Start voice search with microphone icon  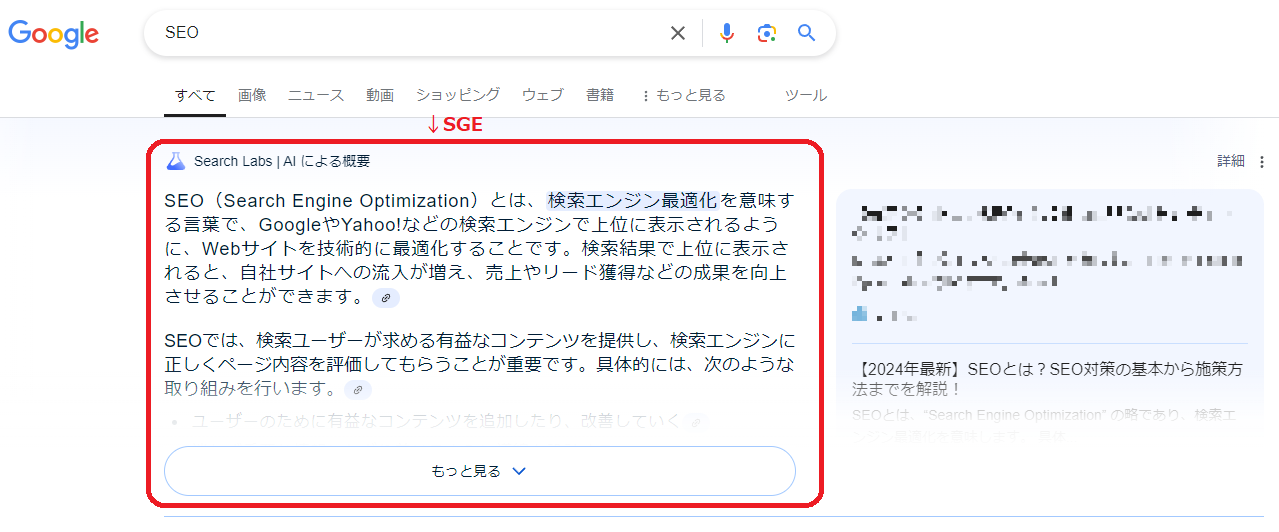click(727, 33)
